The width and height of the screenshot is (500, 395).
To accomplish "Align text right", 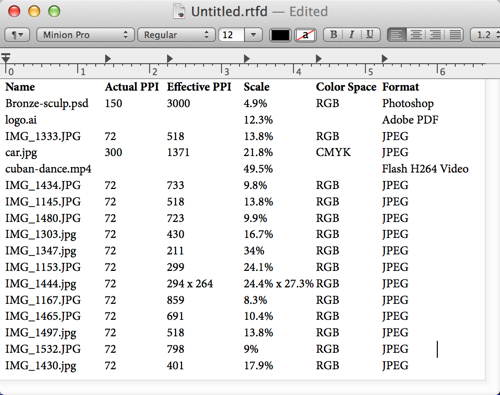I will [435, 35].
